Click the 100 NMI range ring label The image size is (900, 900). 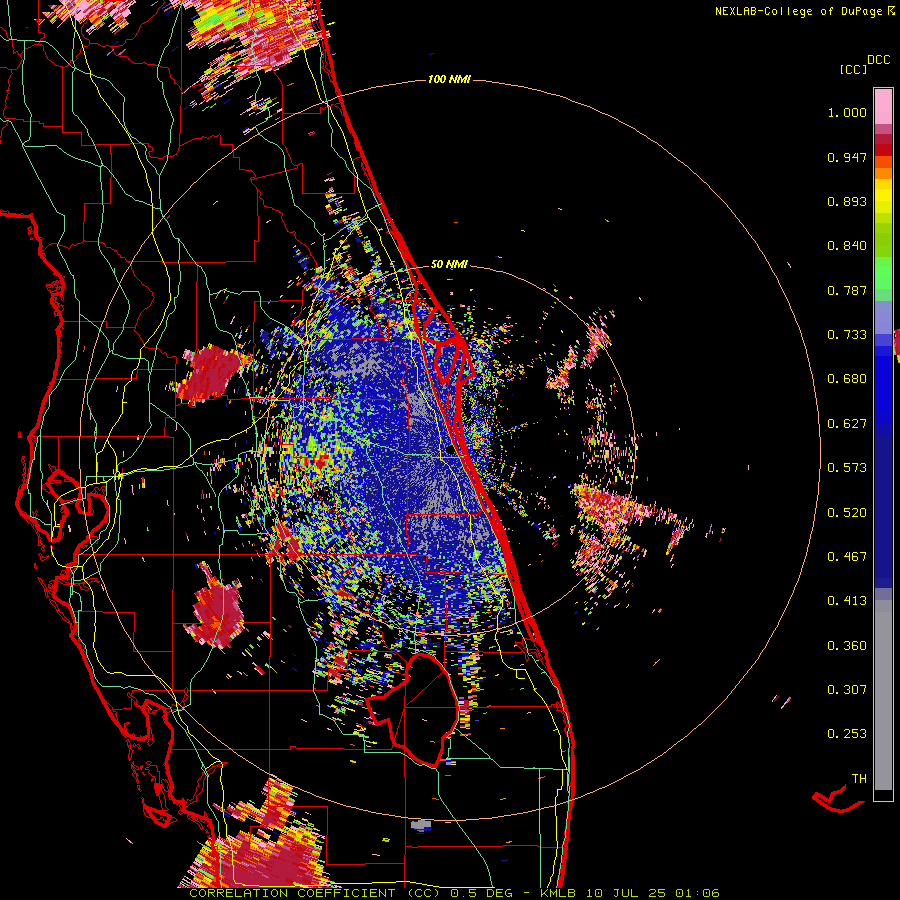tap(449, 79)
